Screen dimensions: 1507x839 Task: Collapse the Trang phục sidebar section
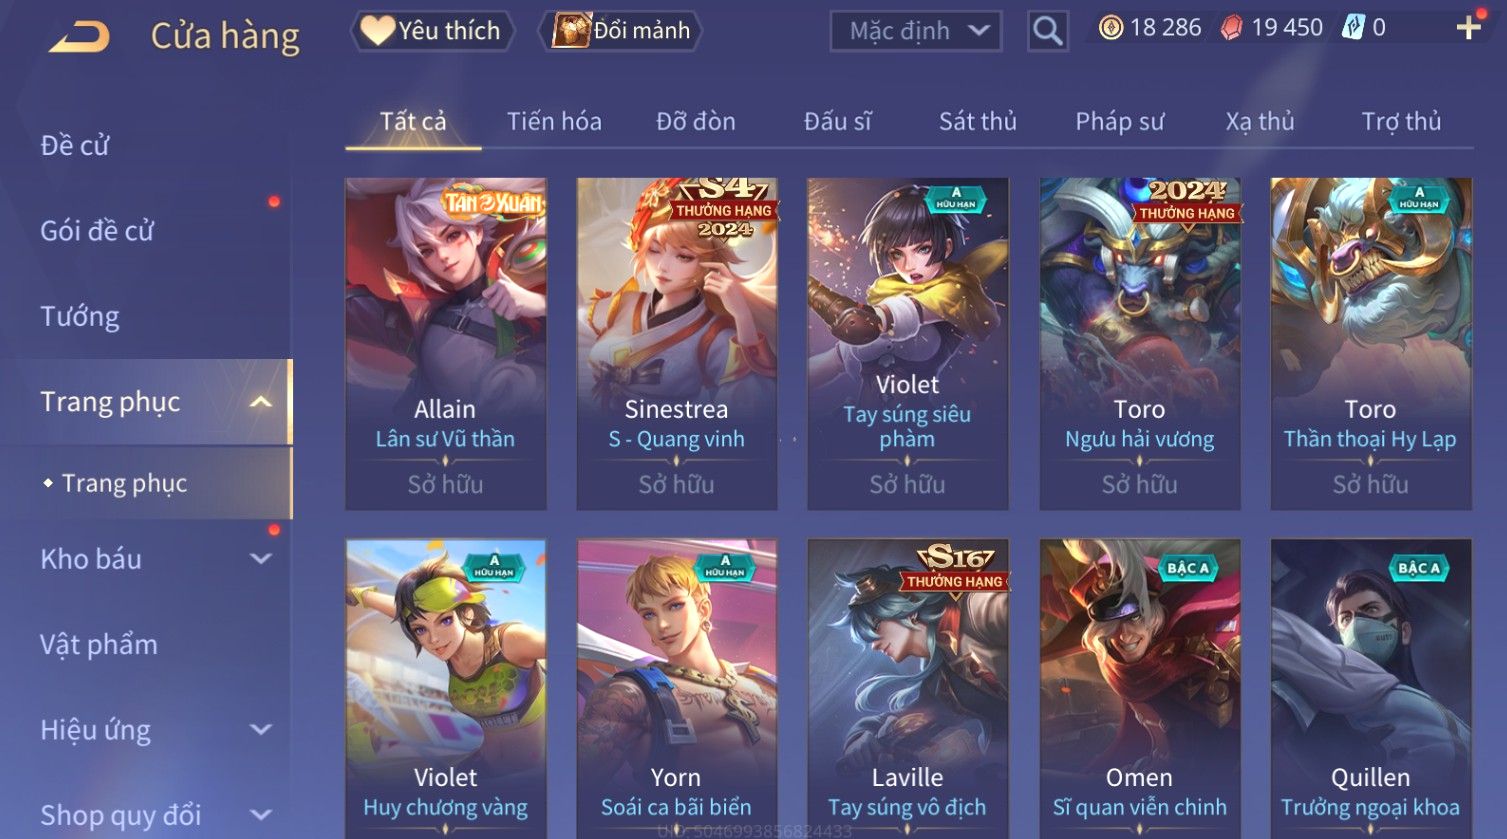260,402
